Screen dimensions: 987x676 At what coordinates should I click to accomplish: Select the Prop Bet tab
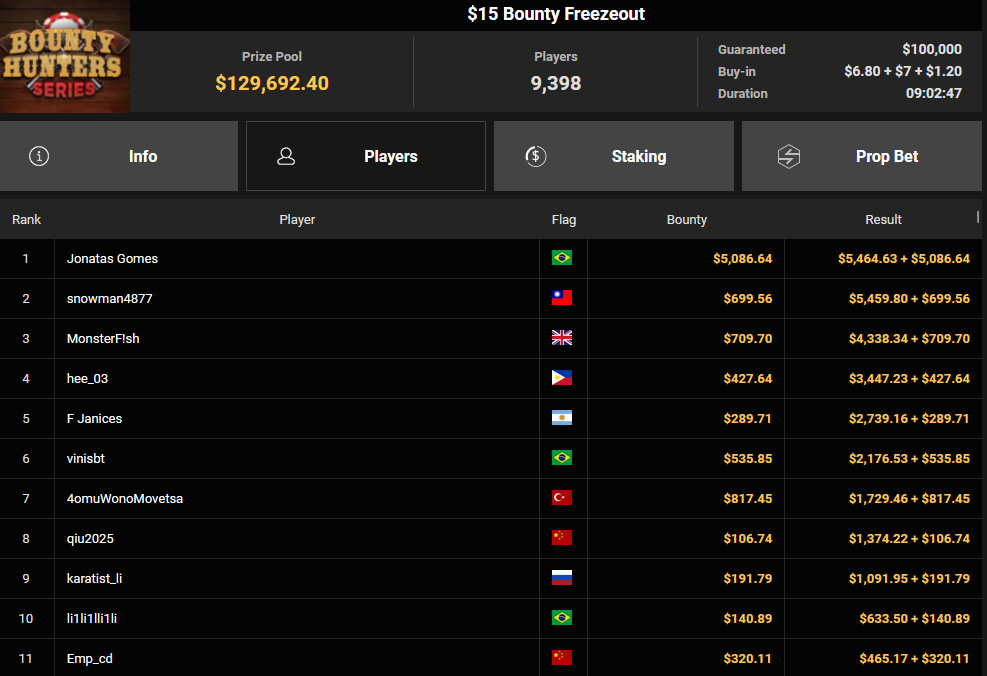(862, 156)
